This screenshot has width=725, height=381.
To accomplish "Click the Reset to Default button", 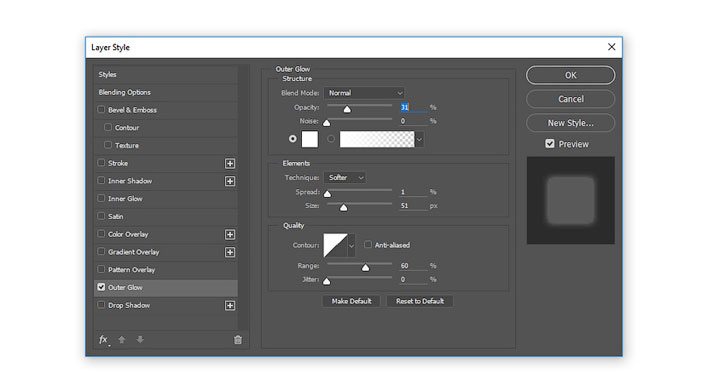I will pos(420,301).
